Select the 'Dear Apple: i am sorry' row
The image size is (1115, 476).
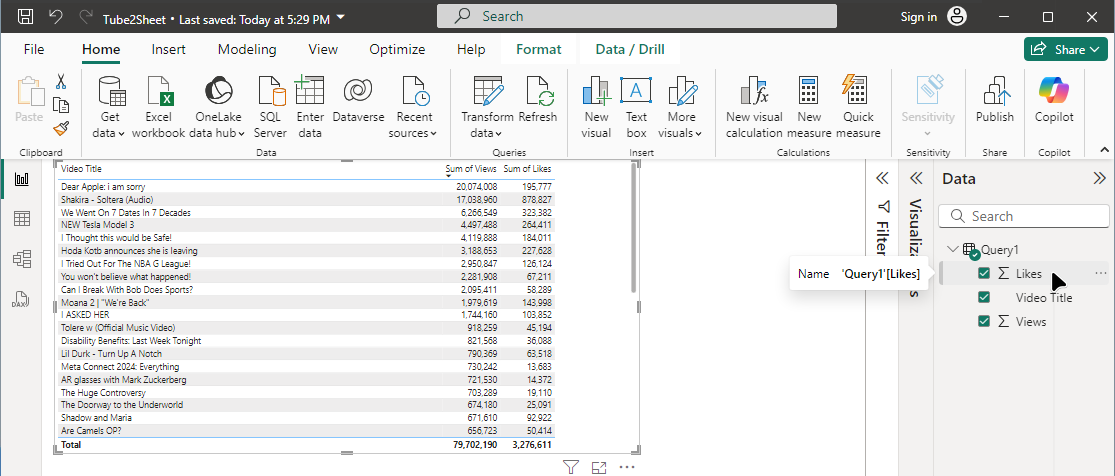point(306,186)
